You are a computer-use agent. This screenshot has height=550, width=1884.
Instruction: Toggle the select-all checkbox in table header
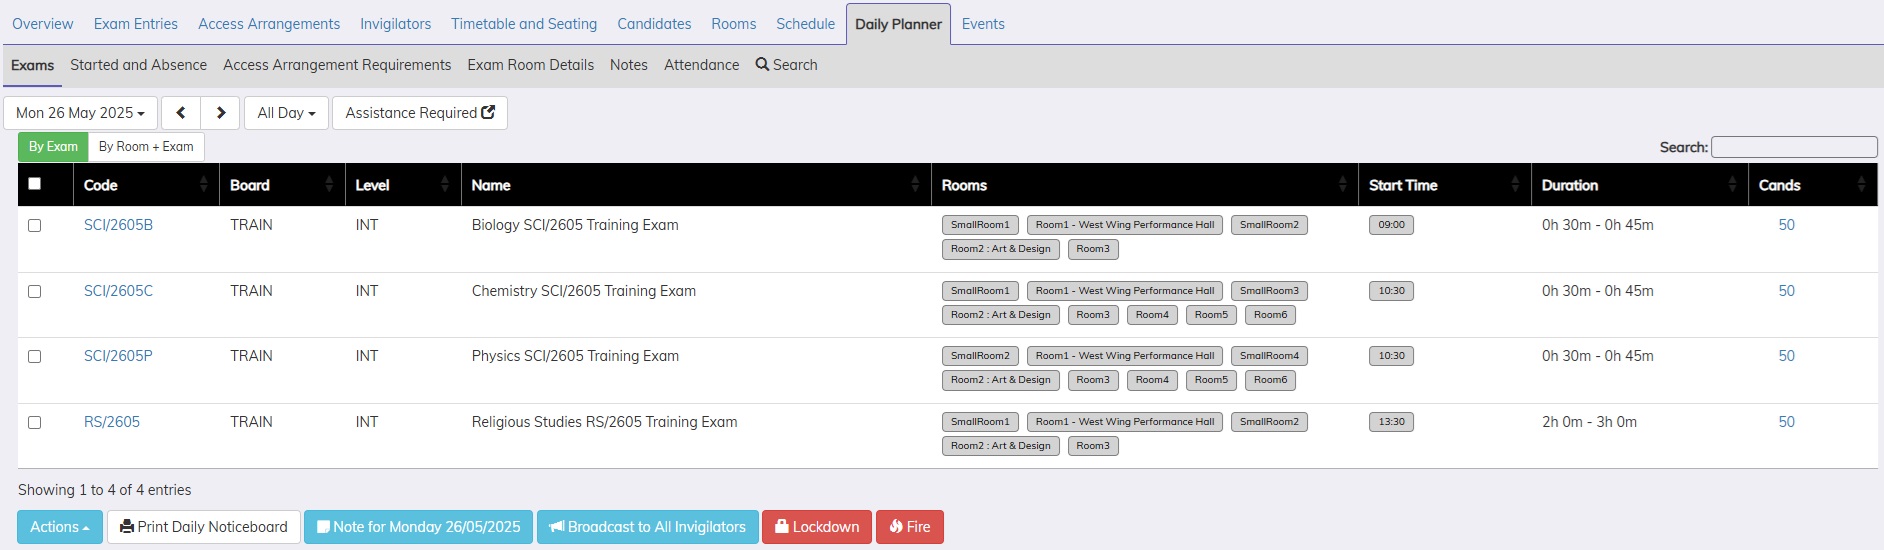[35, 184]
